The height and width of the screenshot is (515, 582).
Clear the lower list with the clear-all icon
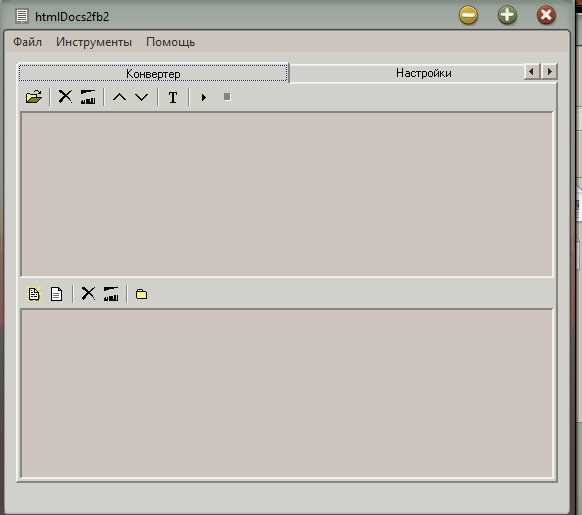[x=111, y=294]
